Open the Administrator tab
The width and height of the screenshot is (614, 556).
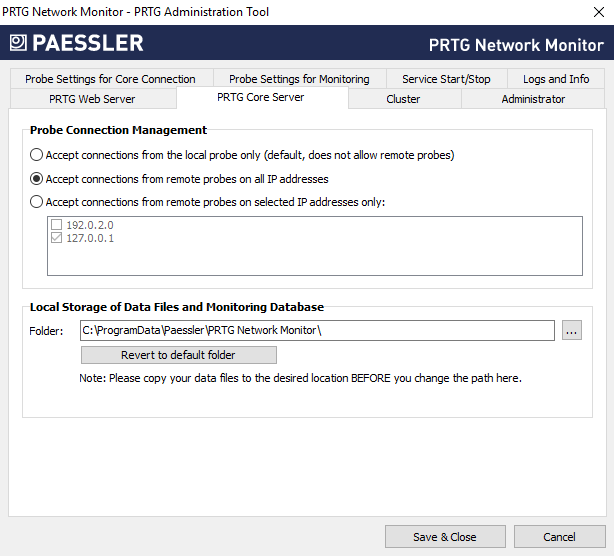point(533,99)
